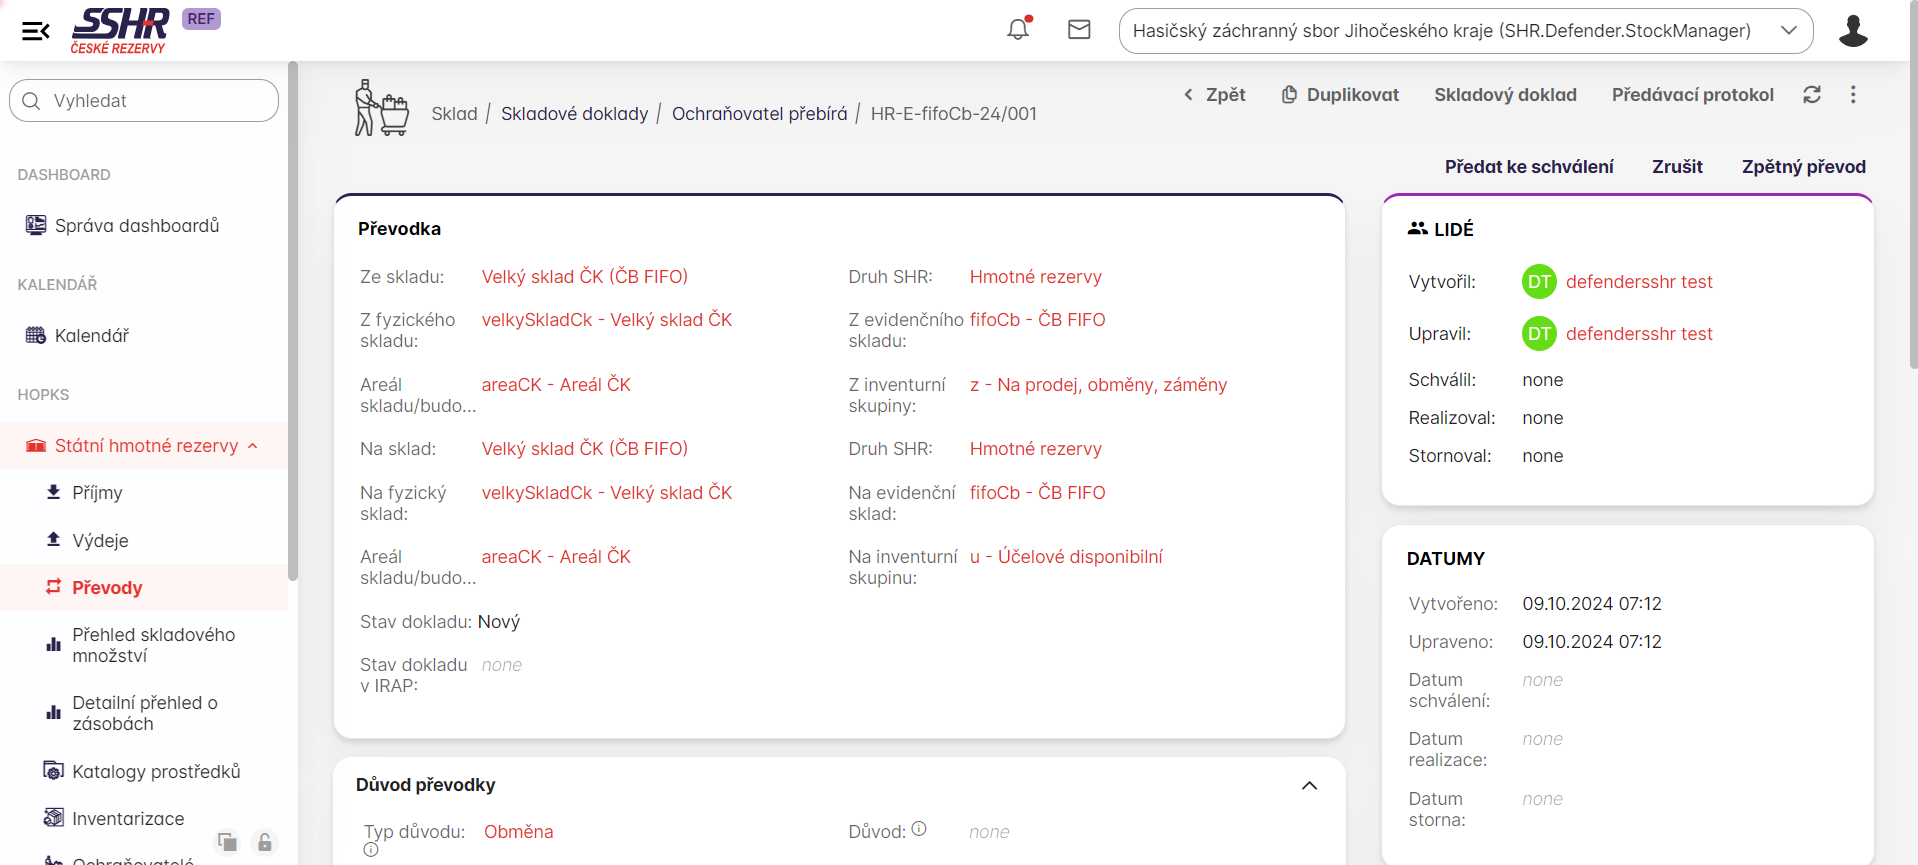Open the three-dot more options menu

[x=1853, y=95]
